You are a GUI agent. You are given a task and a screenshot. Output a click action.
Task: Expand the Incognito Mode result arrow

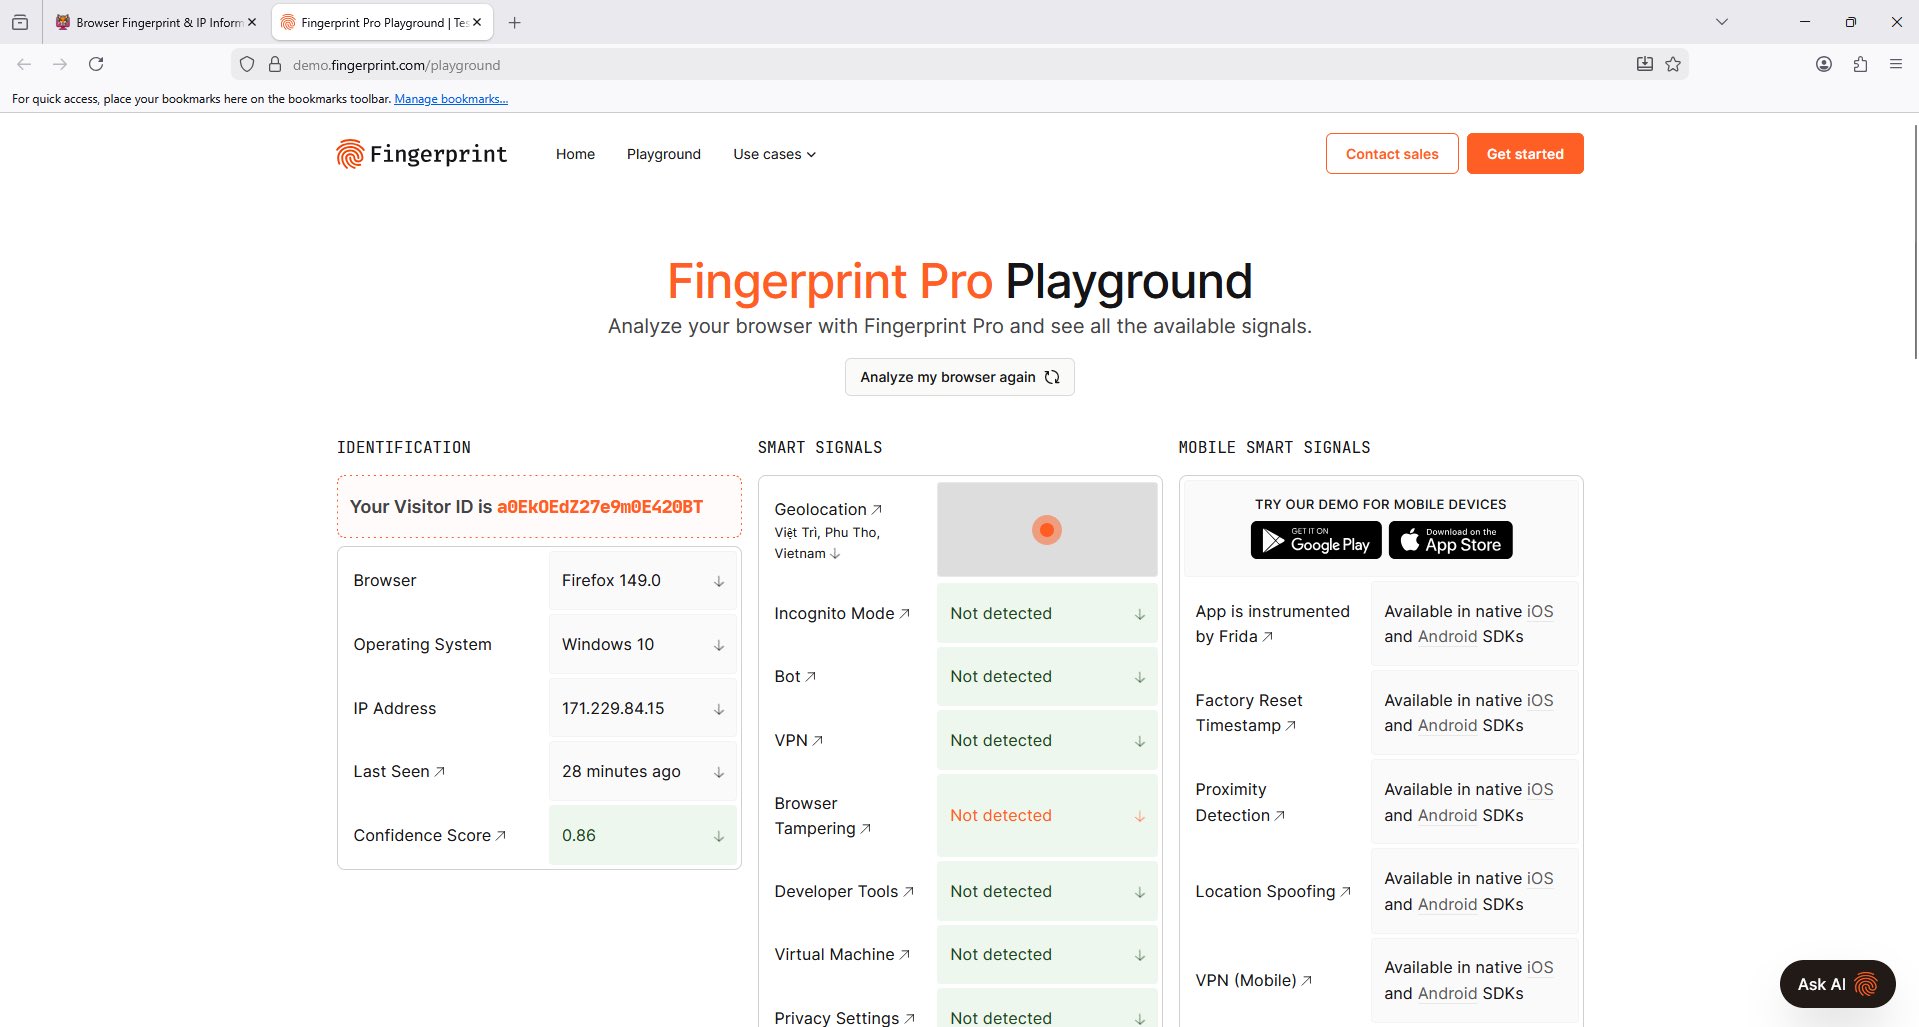pyautogui.click(x=1140, y=614)
